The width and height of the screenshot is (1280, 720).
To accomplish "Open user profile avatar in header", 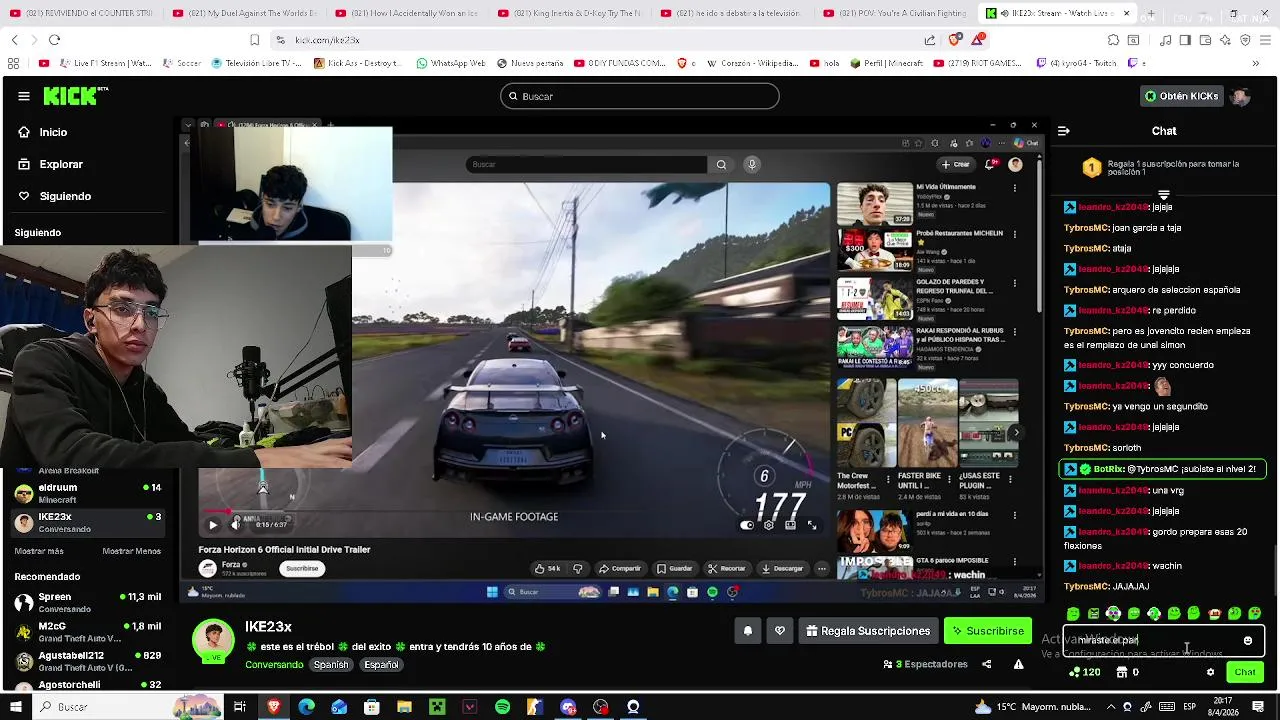I will [x=1240, y=96].
